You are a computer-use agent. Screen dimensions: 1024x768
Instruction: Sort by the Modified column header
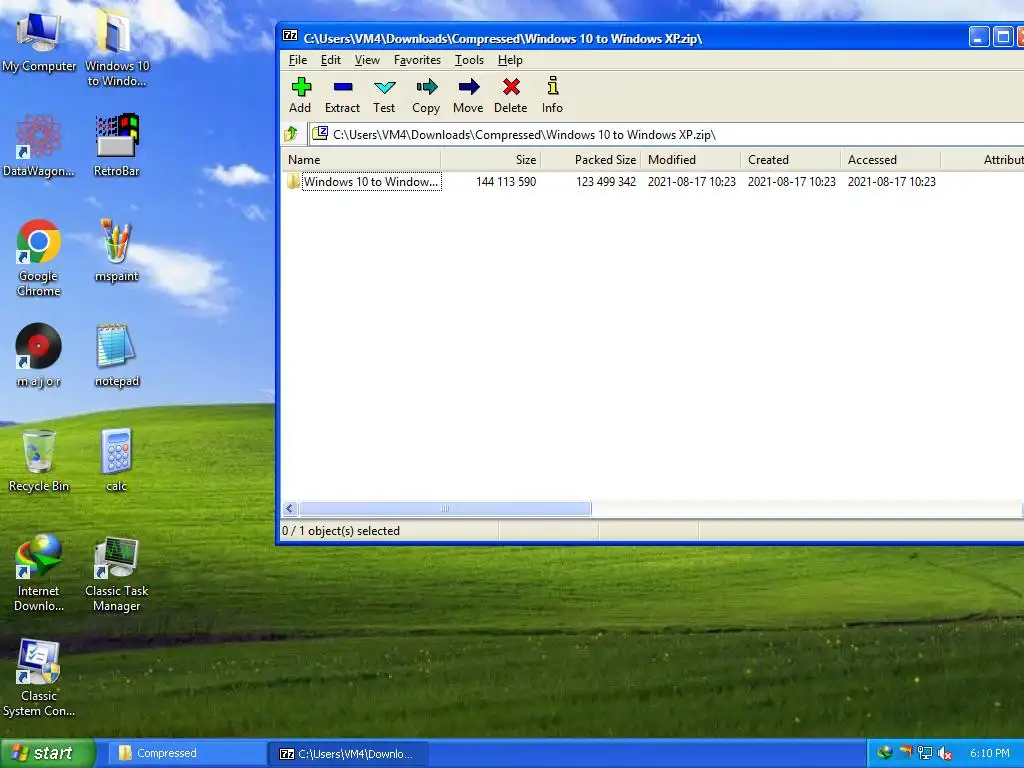691,160
